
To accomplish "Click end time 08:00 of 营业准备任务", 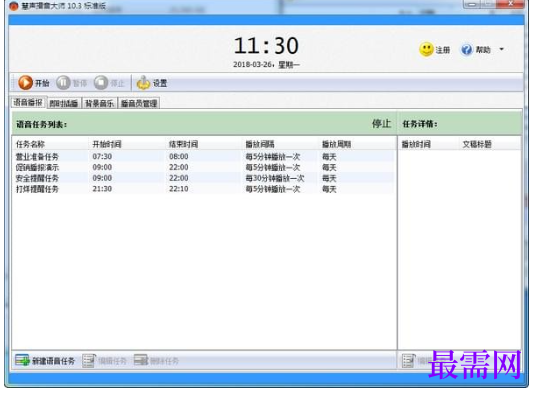I will (178, 156).
